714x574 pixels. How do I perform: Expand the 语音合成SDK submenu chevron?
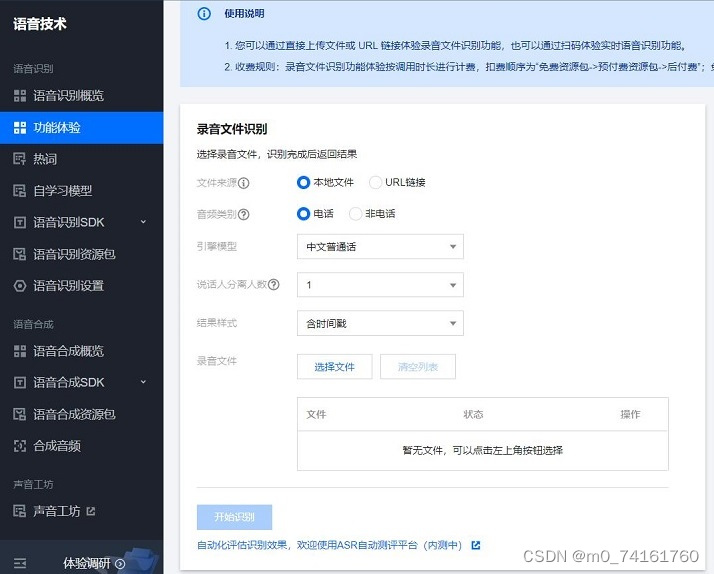[x=143, y=382]
